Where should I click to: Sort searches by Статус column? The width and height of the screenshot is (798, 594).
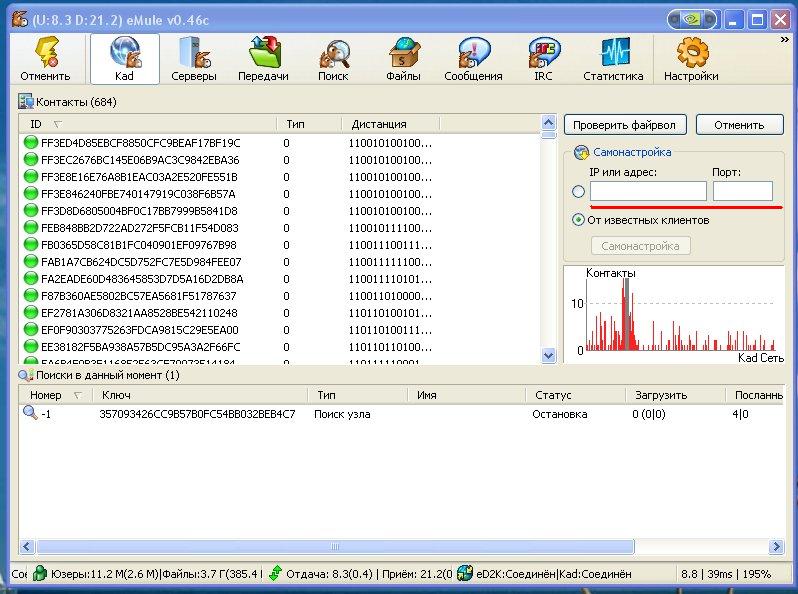(576, 395)
